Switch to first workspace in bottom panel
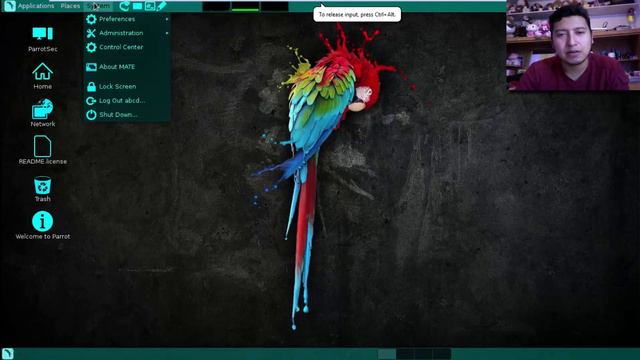Screen dimensions: 640x360 pos(387,353)
